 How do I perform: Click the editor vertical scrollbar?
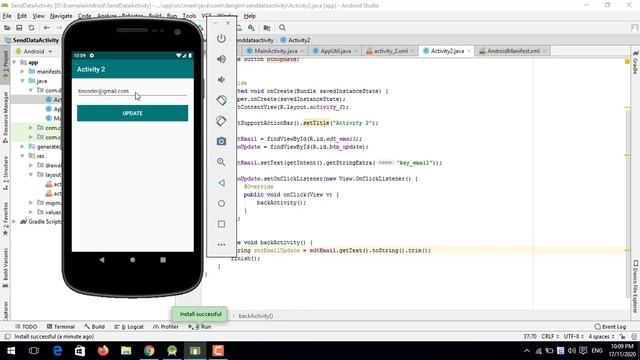click(x=628, y=204)
